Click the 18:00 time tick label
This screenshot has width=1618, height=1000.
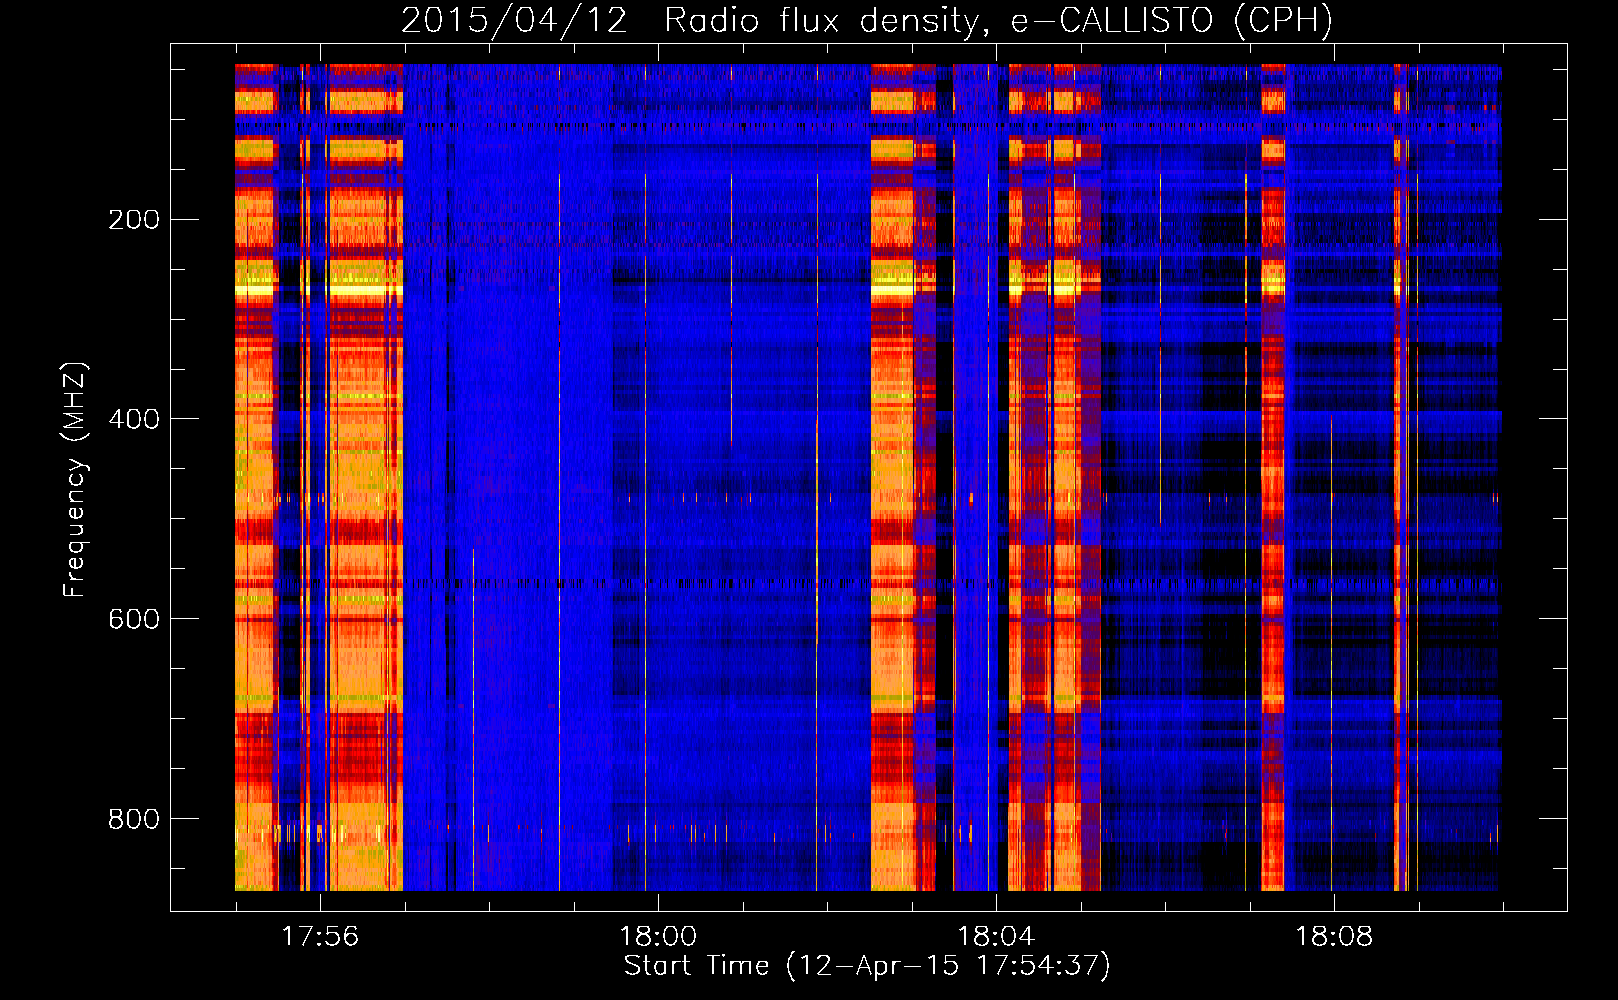[x=658, y=937]
